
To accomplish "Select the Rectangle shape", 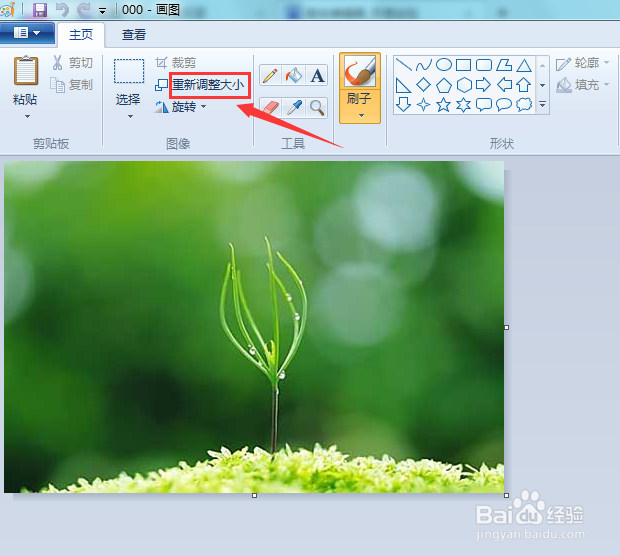I will 463,64.
